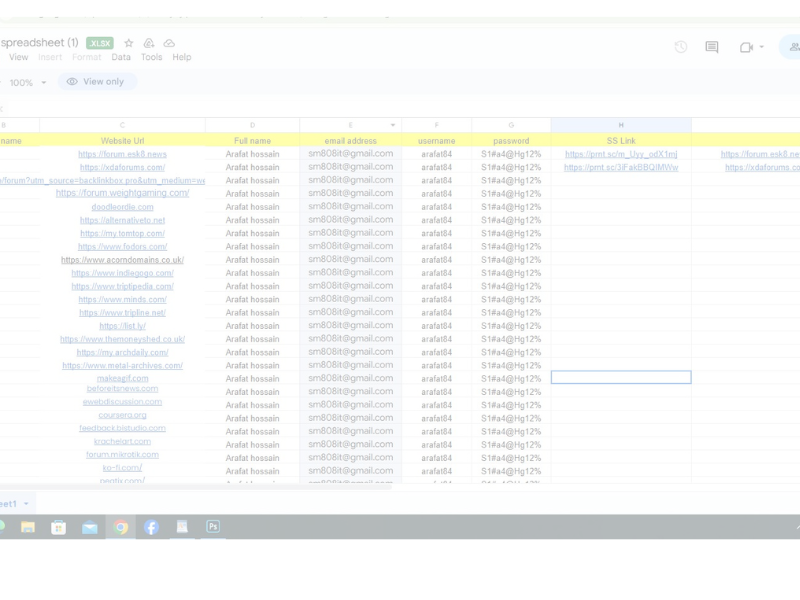
Task: Open the Tools menu
Action: point(151,58)
